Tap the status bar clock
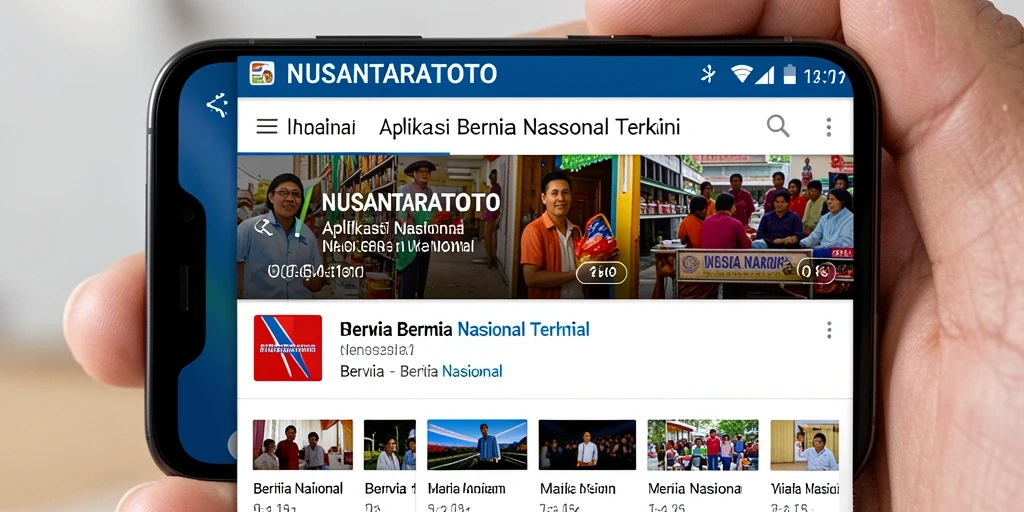1024x512 pixels. [825, 76]
